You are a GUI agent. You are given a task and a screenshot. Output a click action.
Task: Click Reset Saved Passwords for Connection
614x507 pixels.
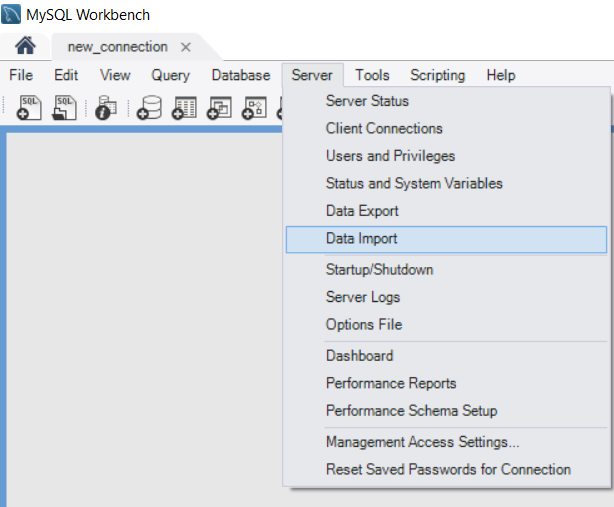coord(446,469)
